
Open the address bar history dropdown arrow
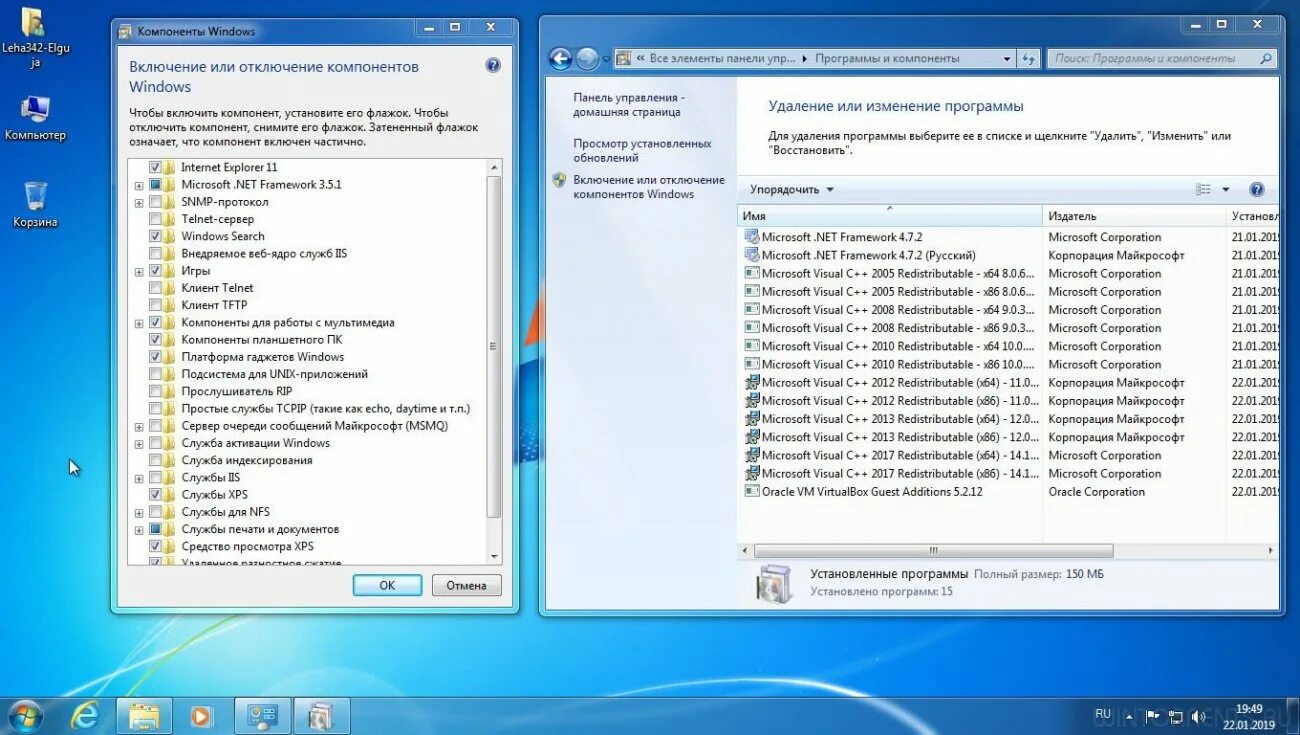pyautogui.click(x=1007, y=59)
